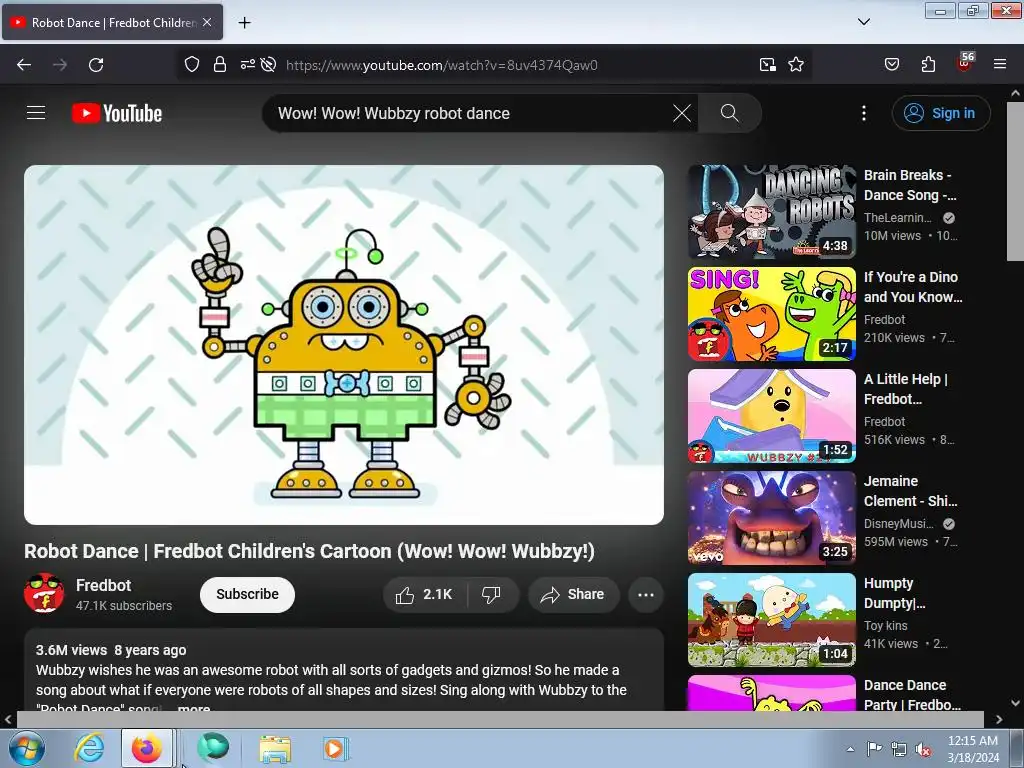
Task: Open the Windows Start menu
Action: tap(27, 748)
